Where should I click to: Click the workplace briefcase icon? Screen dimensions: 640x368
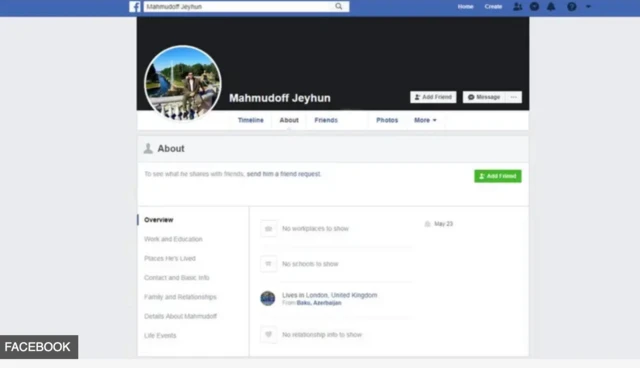click(x=269, y=229)
